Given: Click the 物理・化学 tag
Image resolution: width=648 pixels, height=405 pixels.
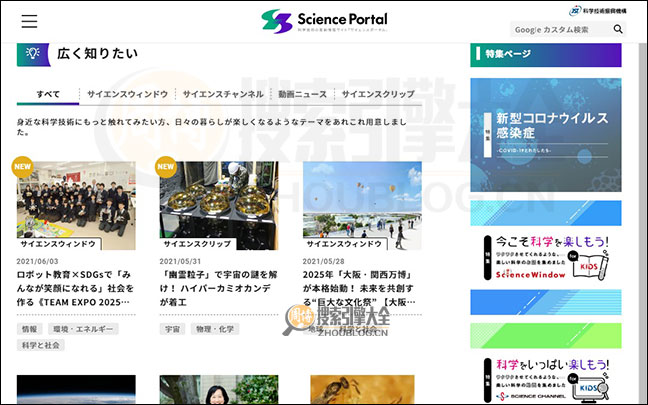Looking at the screenshot, I should point(215,329).
